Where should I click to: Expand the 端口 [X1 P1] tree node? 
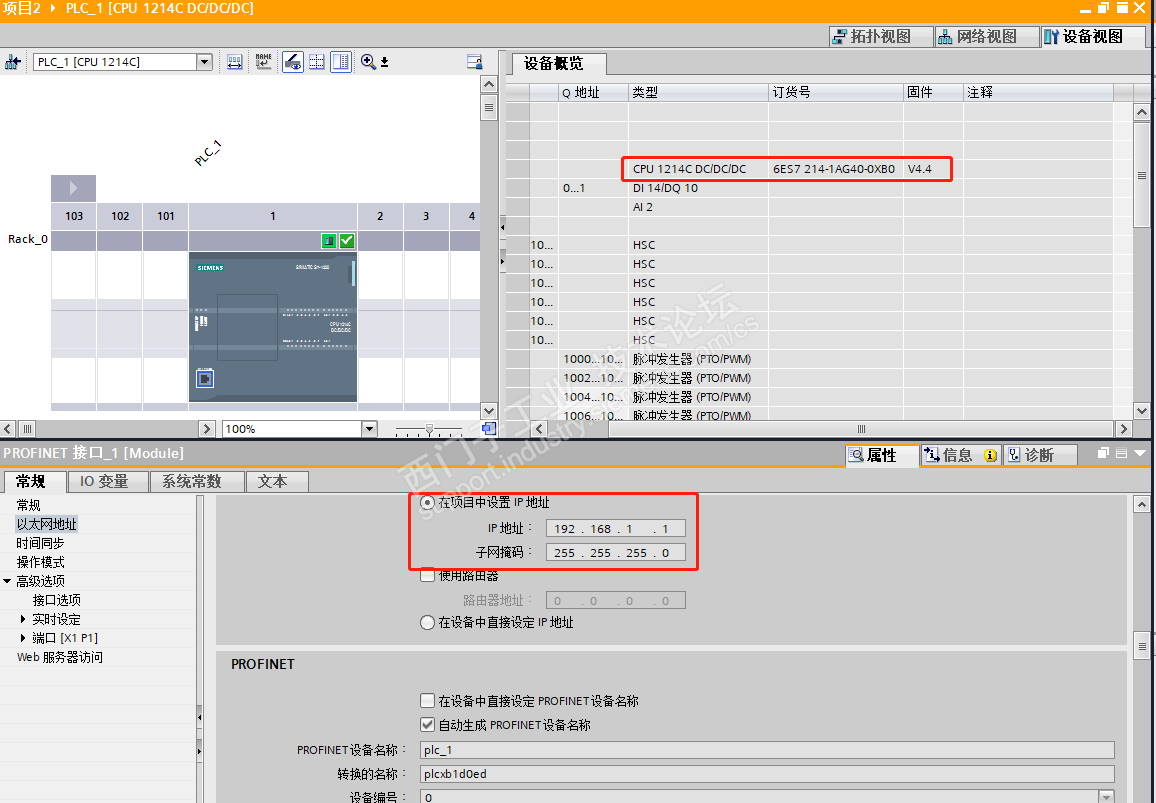click(x=23, y=638)
